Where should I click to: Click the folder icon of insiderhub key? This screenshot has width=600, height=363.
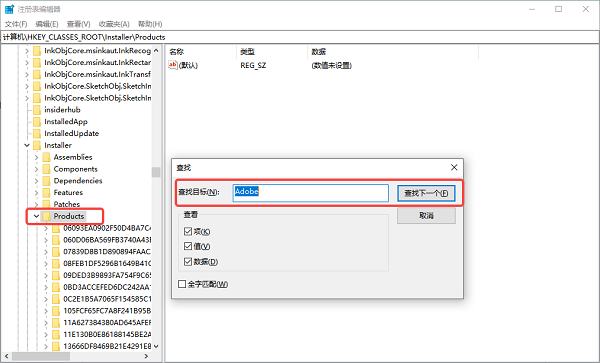pos(37,110)
